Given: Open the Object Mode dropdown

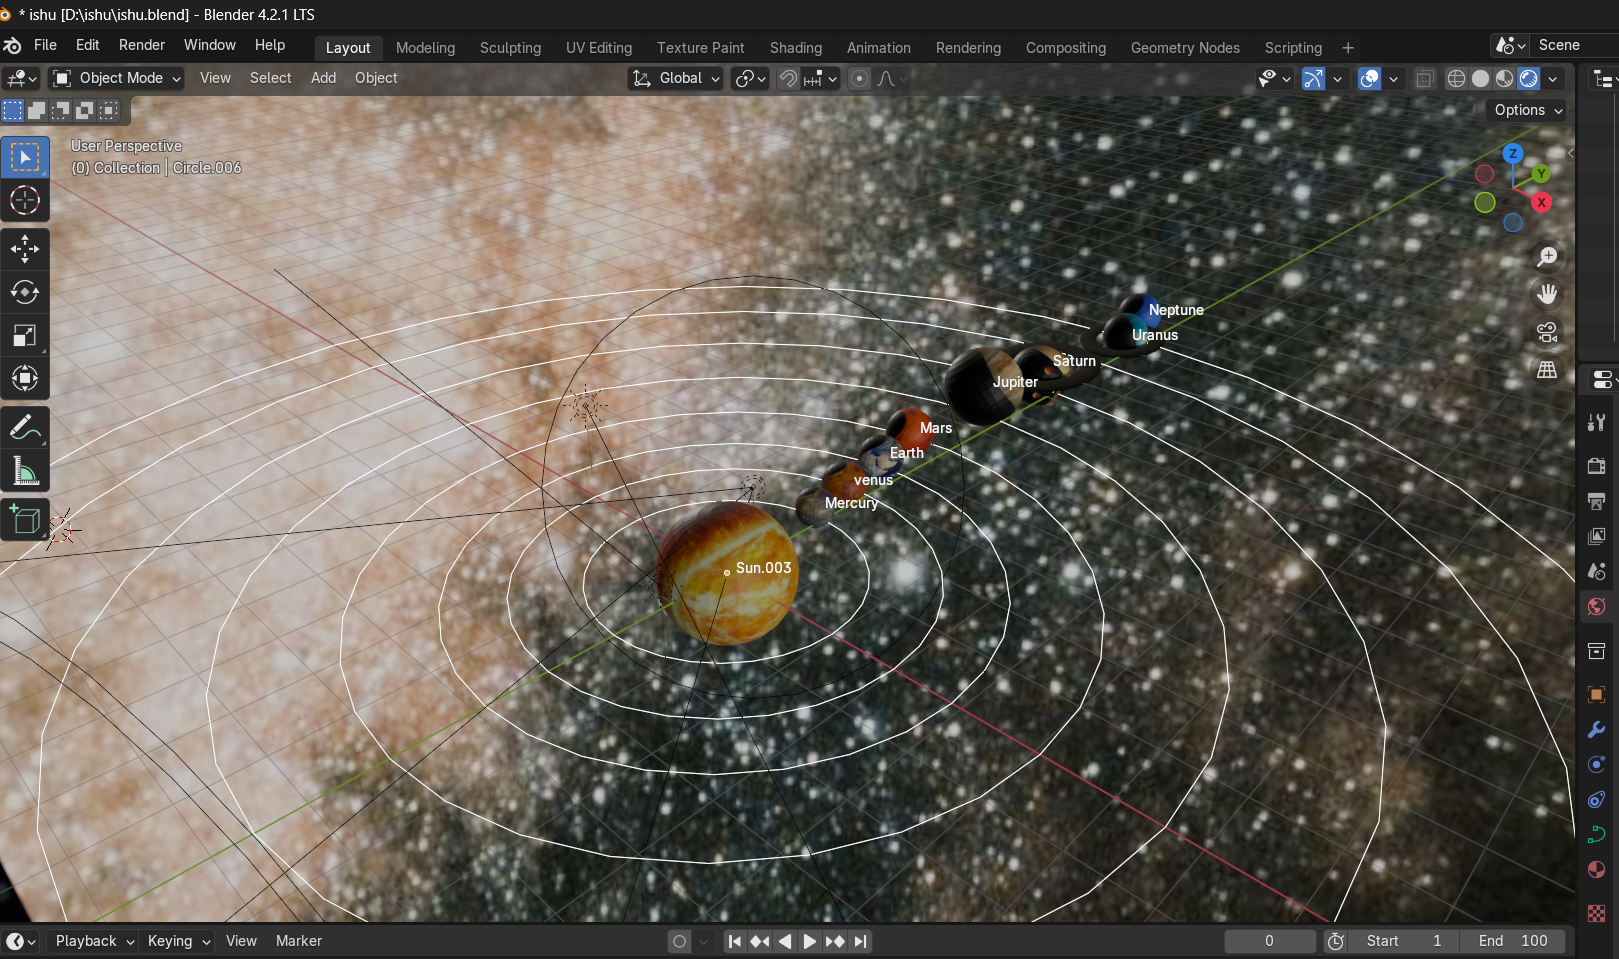Looking at the screenshot, I should click(118, 78).
